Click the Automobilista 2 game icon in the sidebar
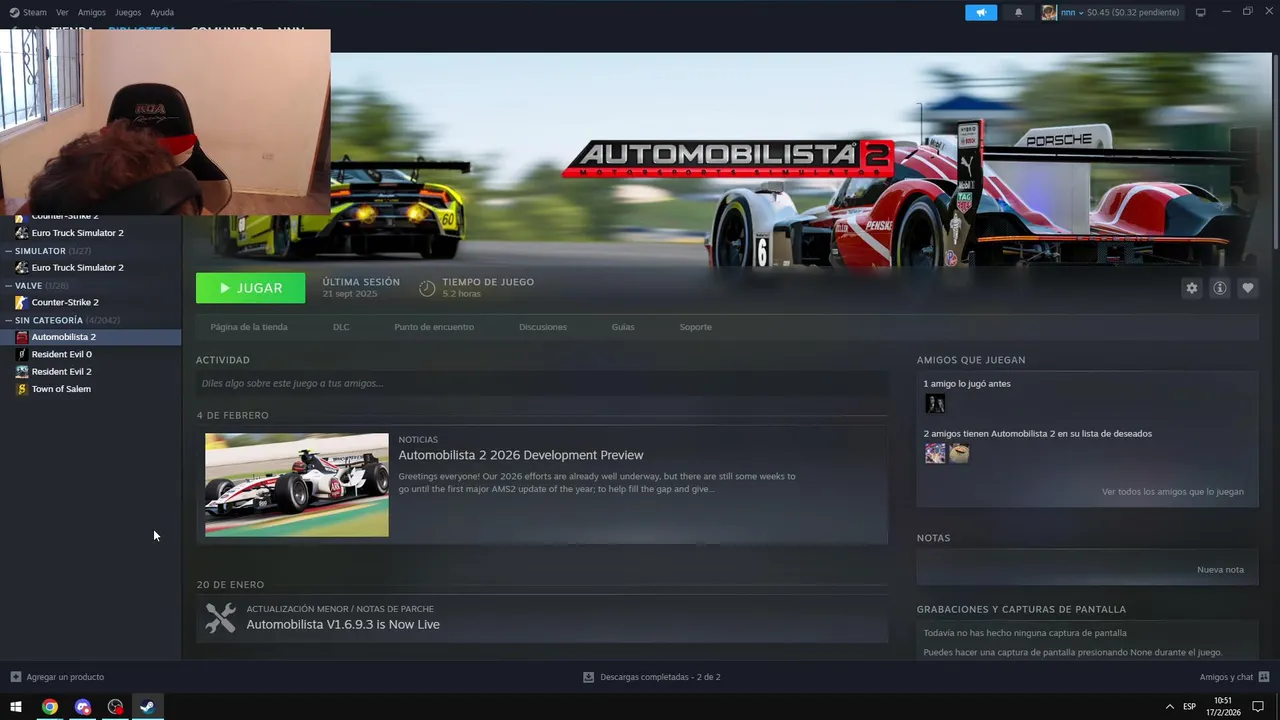This screenshot has height=720, width=1280. click(x=22, y=337)
